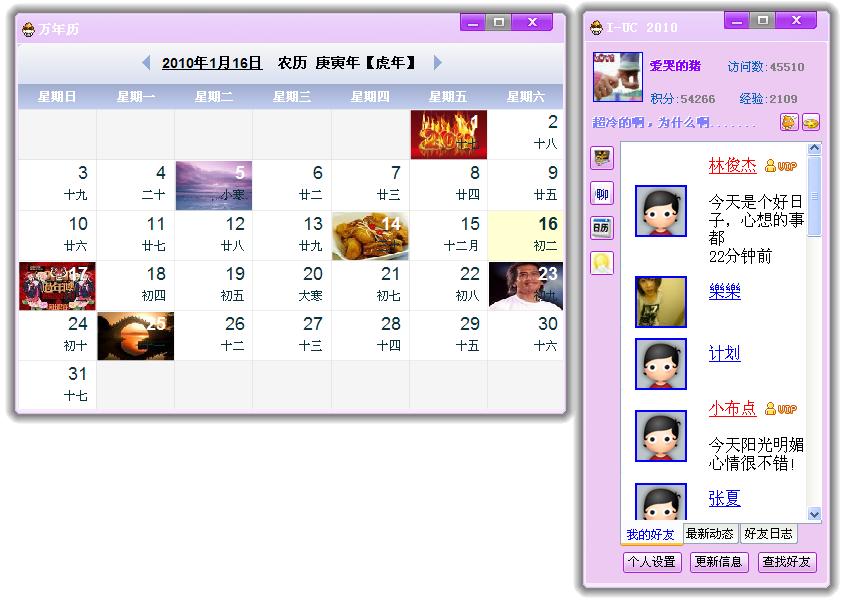Image resolution: width=843 pixels, height=600 pixels.
Task: Minimize the 万年历 calendar window
Action: click(473, 23)
